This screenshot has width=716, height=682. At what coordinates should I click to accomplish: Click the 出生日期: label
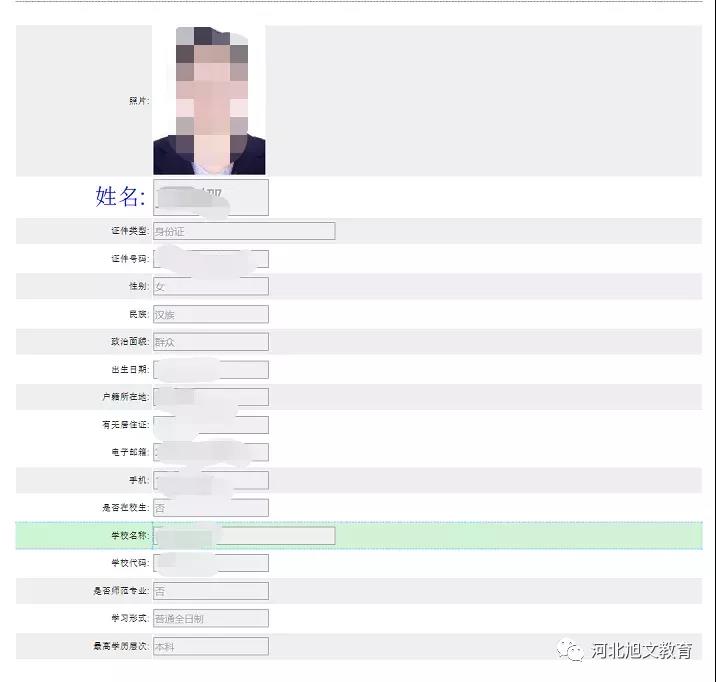(x=130, y=369)
